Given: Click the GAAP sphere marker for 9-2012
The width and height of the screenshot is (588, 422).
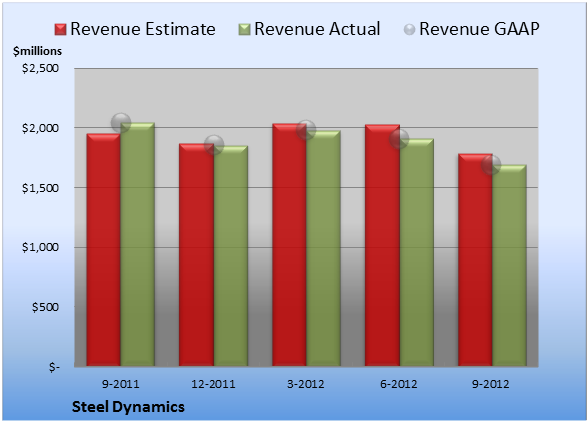Looking at the screenshot, I should [x=491, y=164].
